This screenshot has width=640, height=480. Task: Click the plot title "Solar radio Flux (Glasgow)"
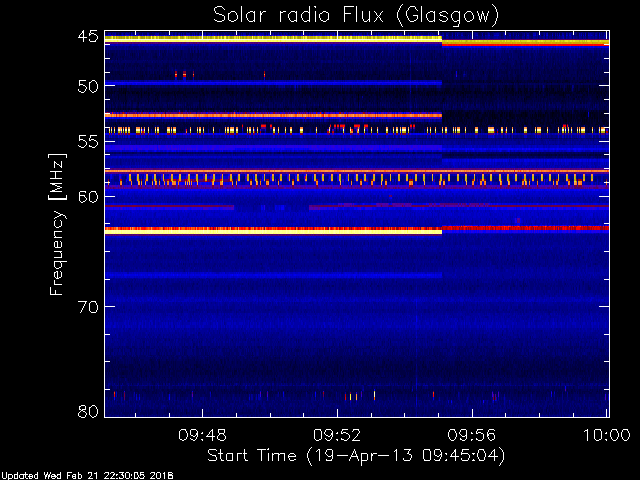(x=356, y=16)
